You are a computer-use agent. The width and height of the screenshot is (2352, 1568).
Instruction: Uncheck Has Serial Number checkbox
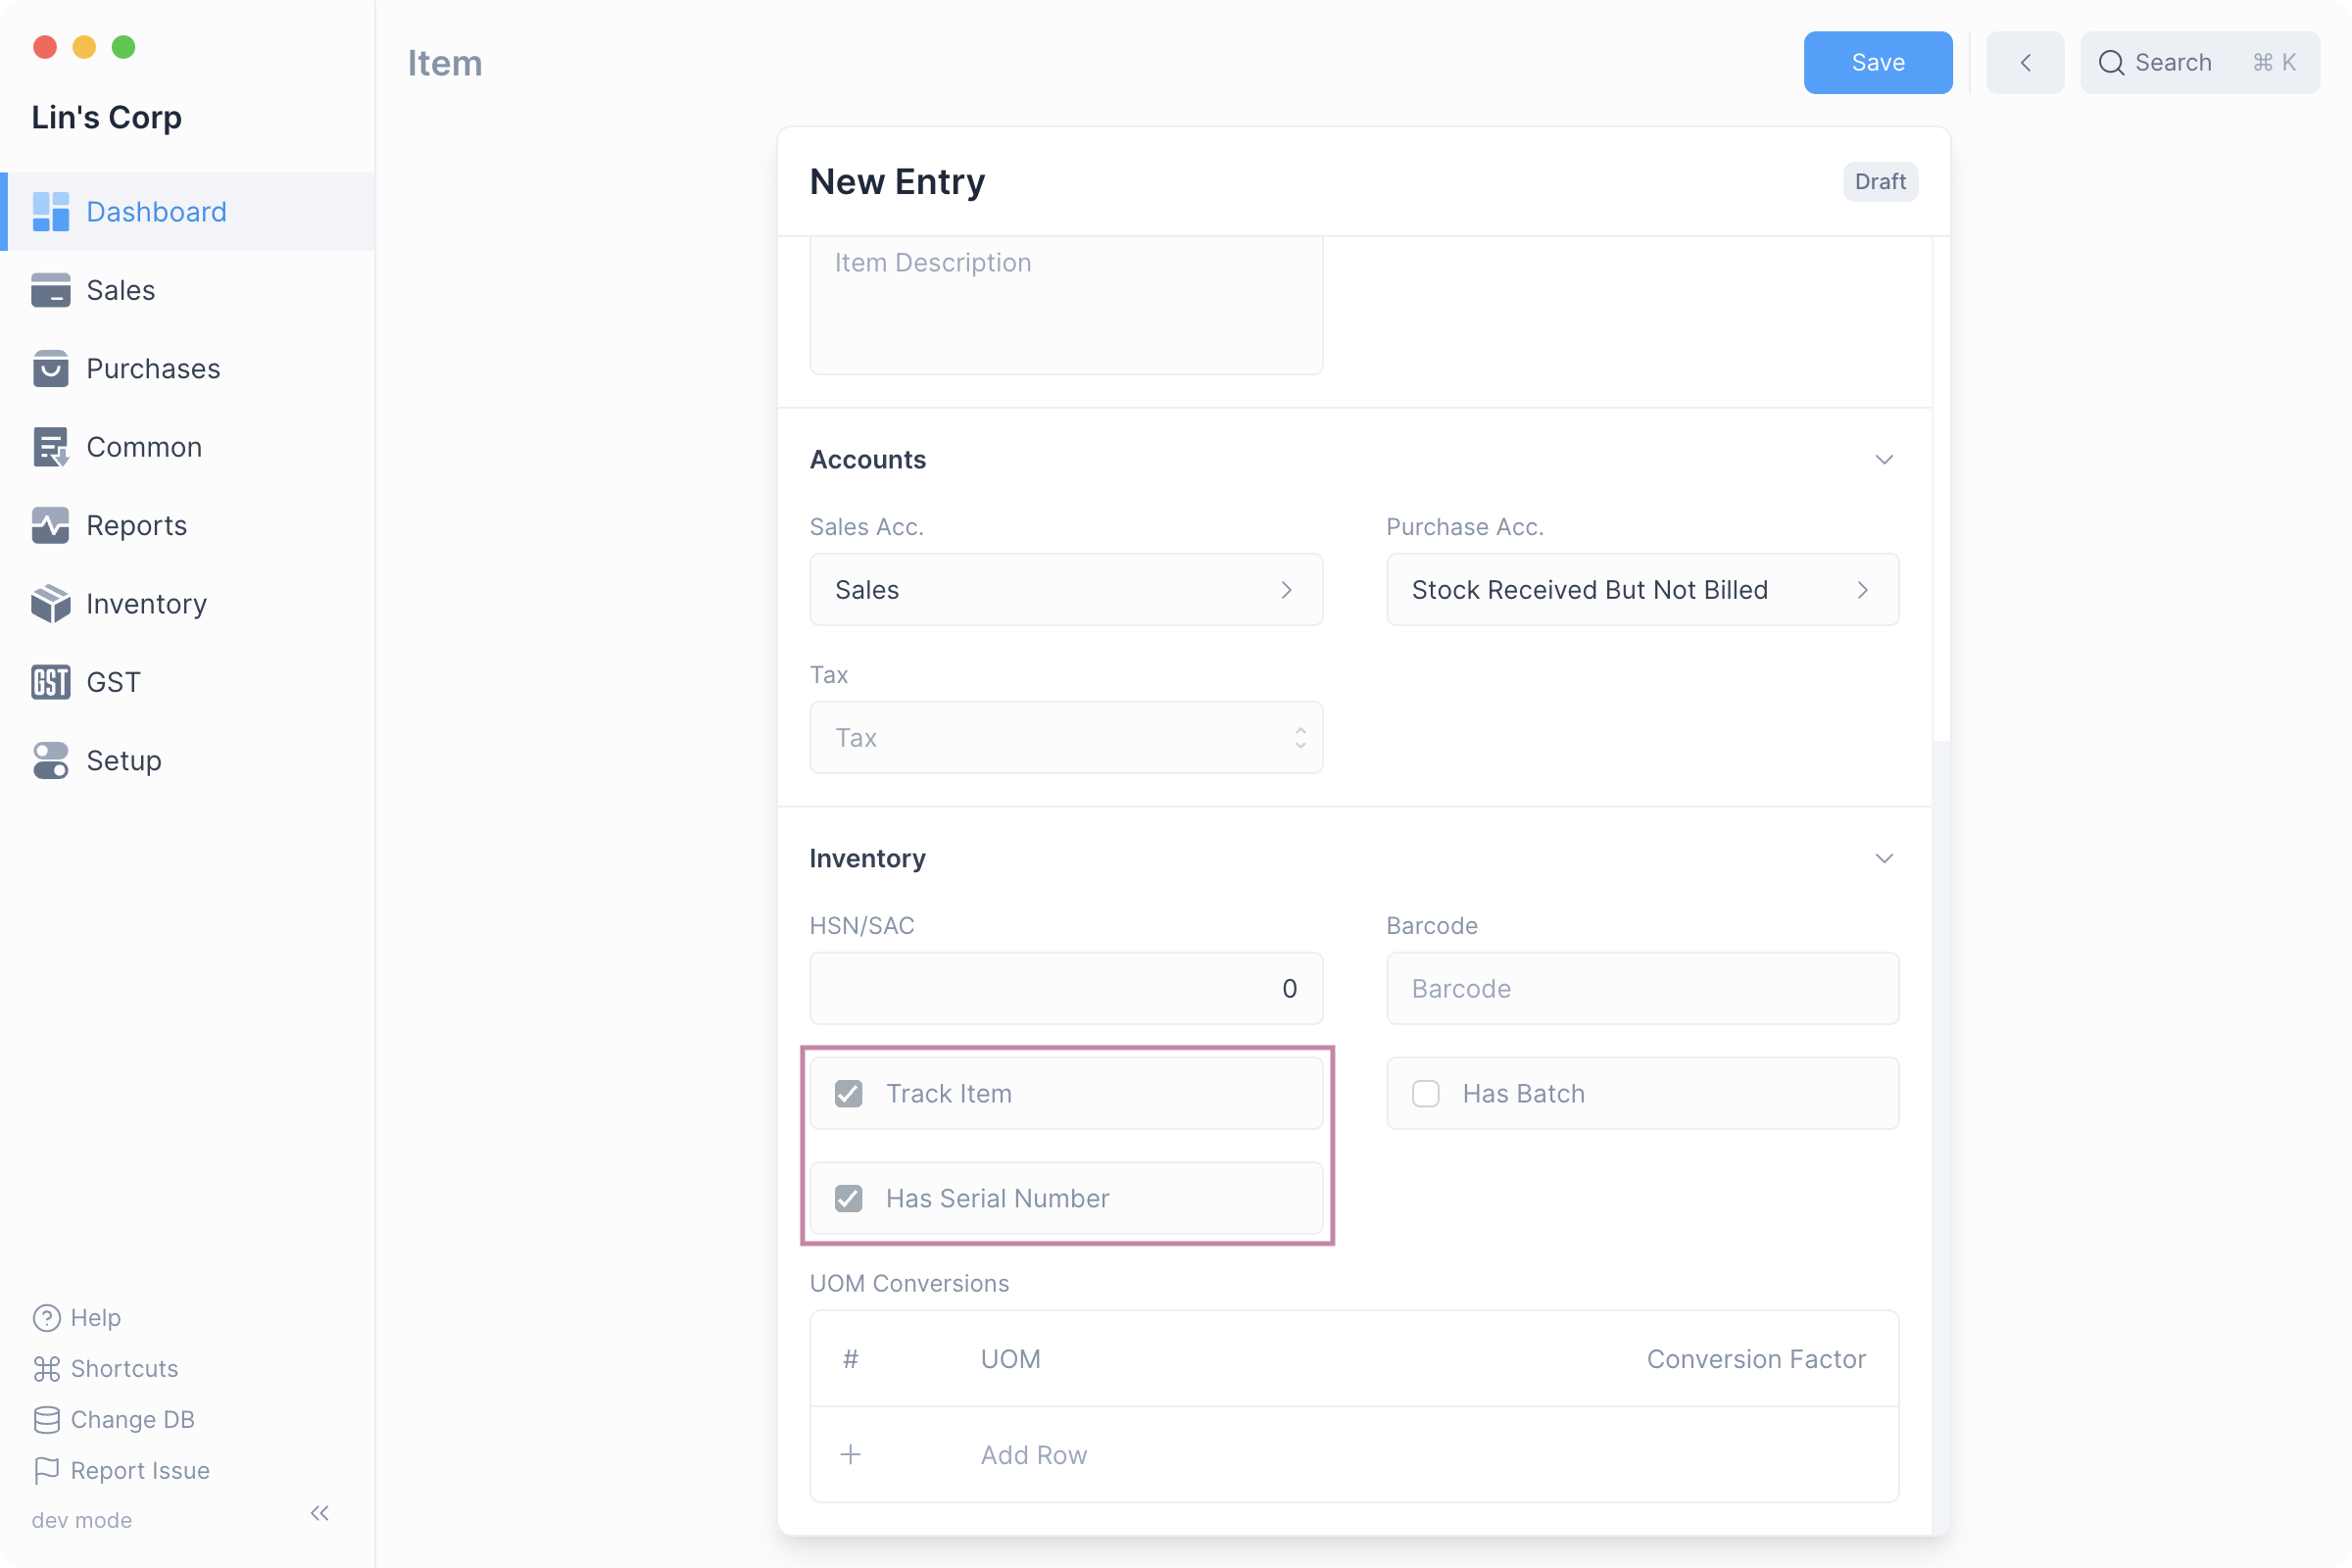849,1198
